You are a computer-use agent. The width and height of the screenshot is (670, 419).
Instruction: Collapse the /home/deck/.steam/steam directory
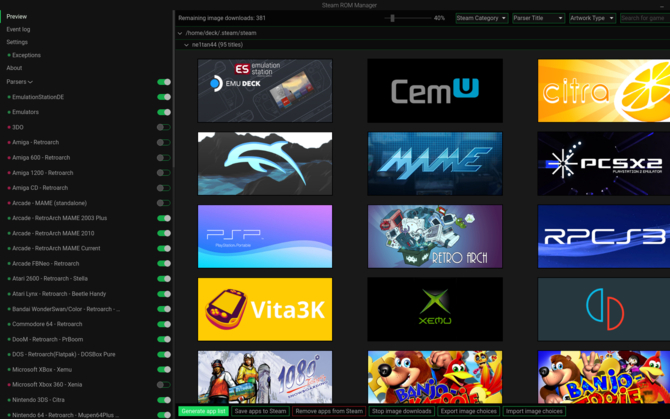pyautogui.click(x=180, y=33)
